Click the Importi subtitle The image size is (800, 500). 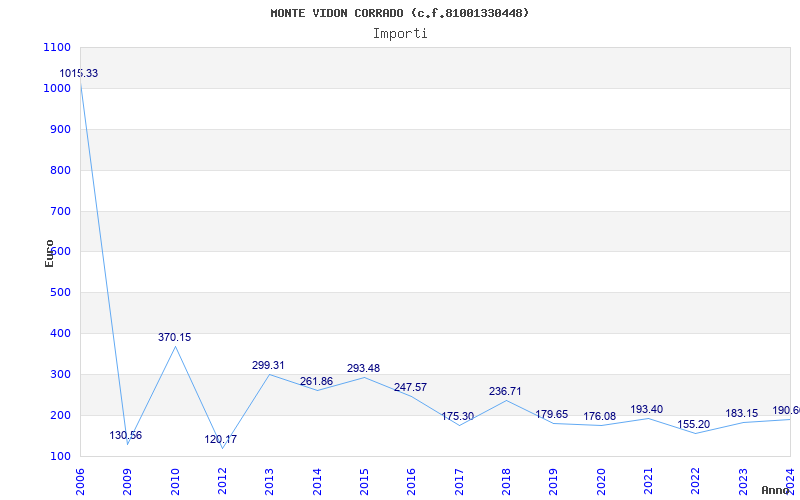[x=400, y=33]
